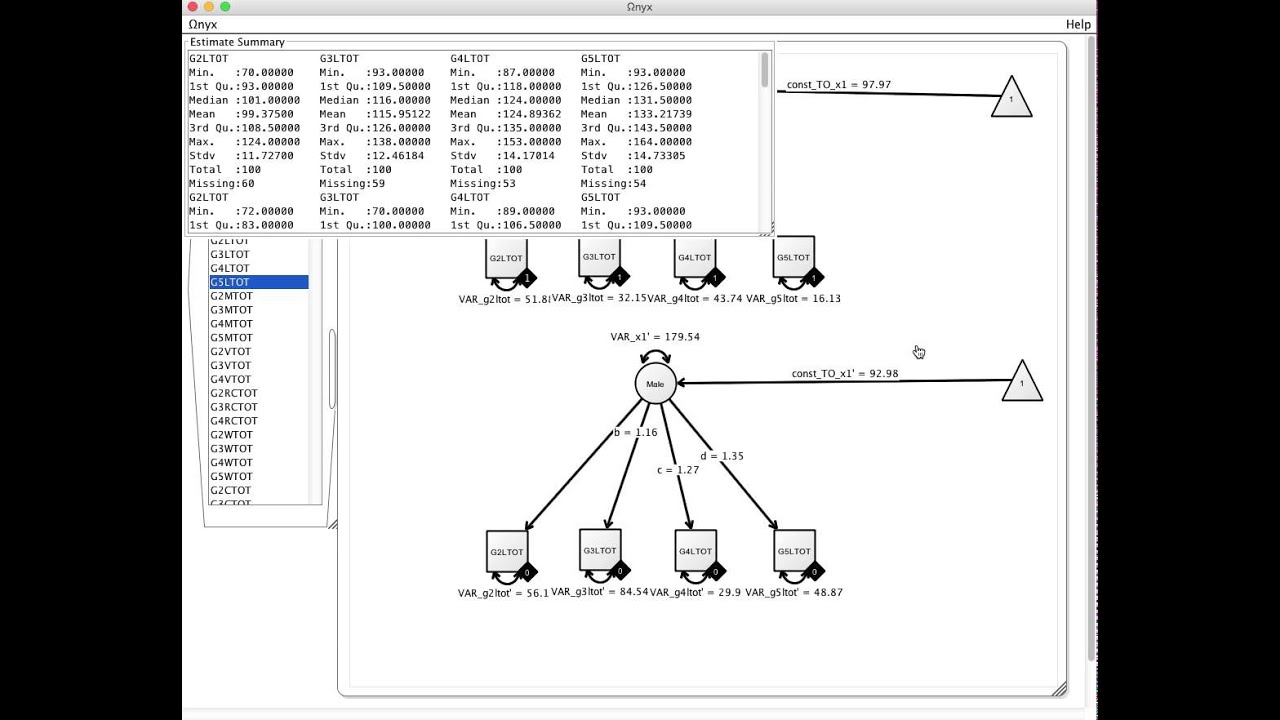Select G2MTOT in the variable list
This screenshot has width=1280, height=720.
(x=259, y=296)
